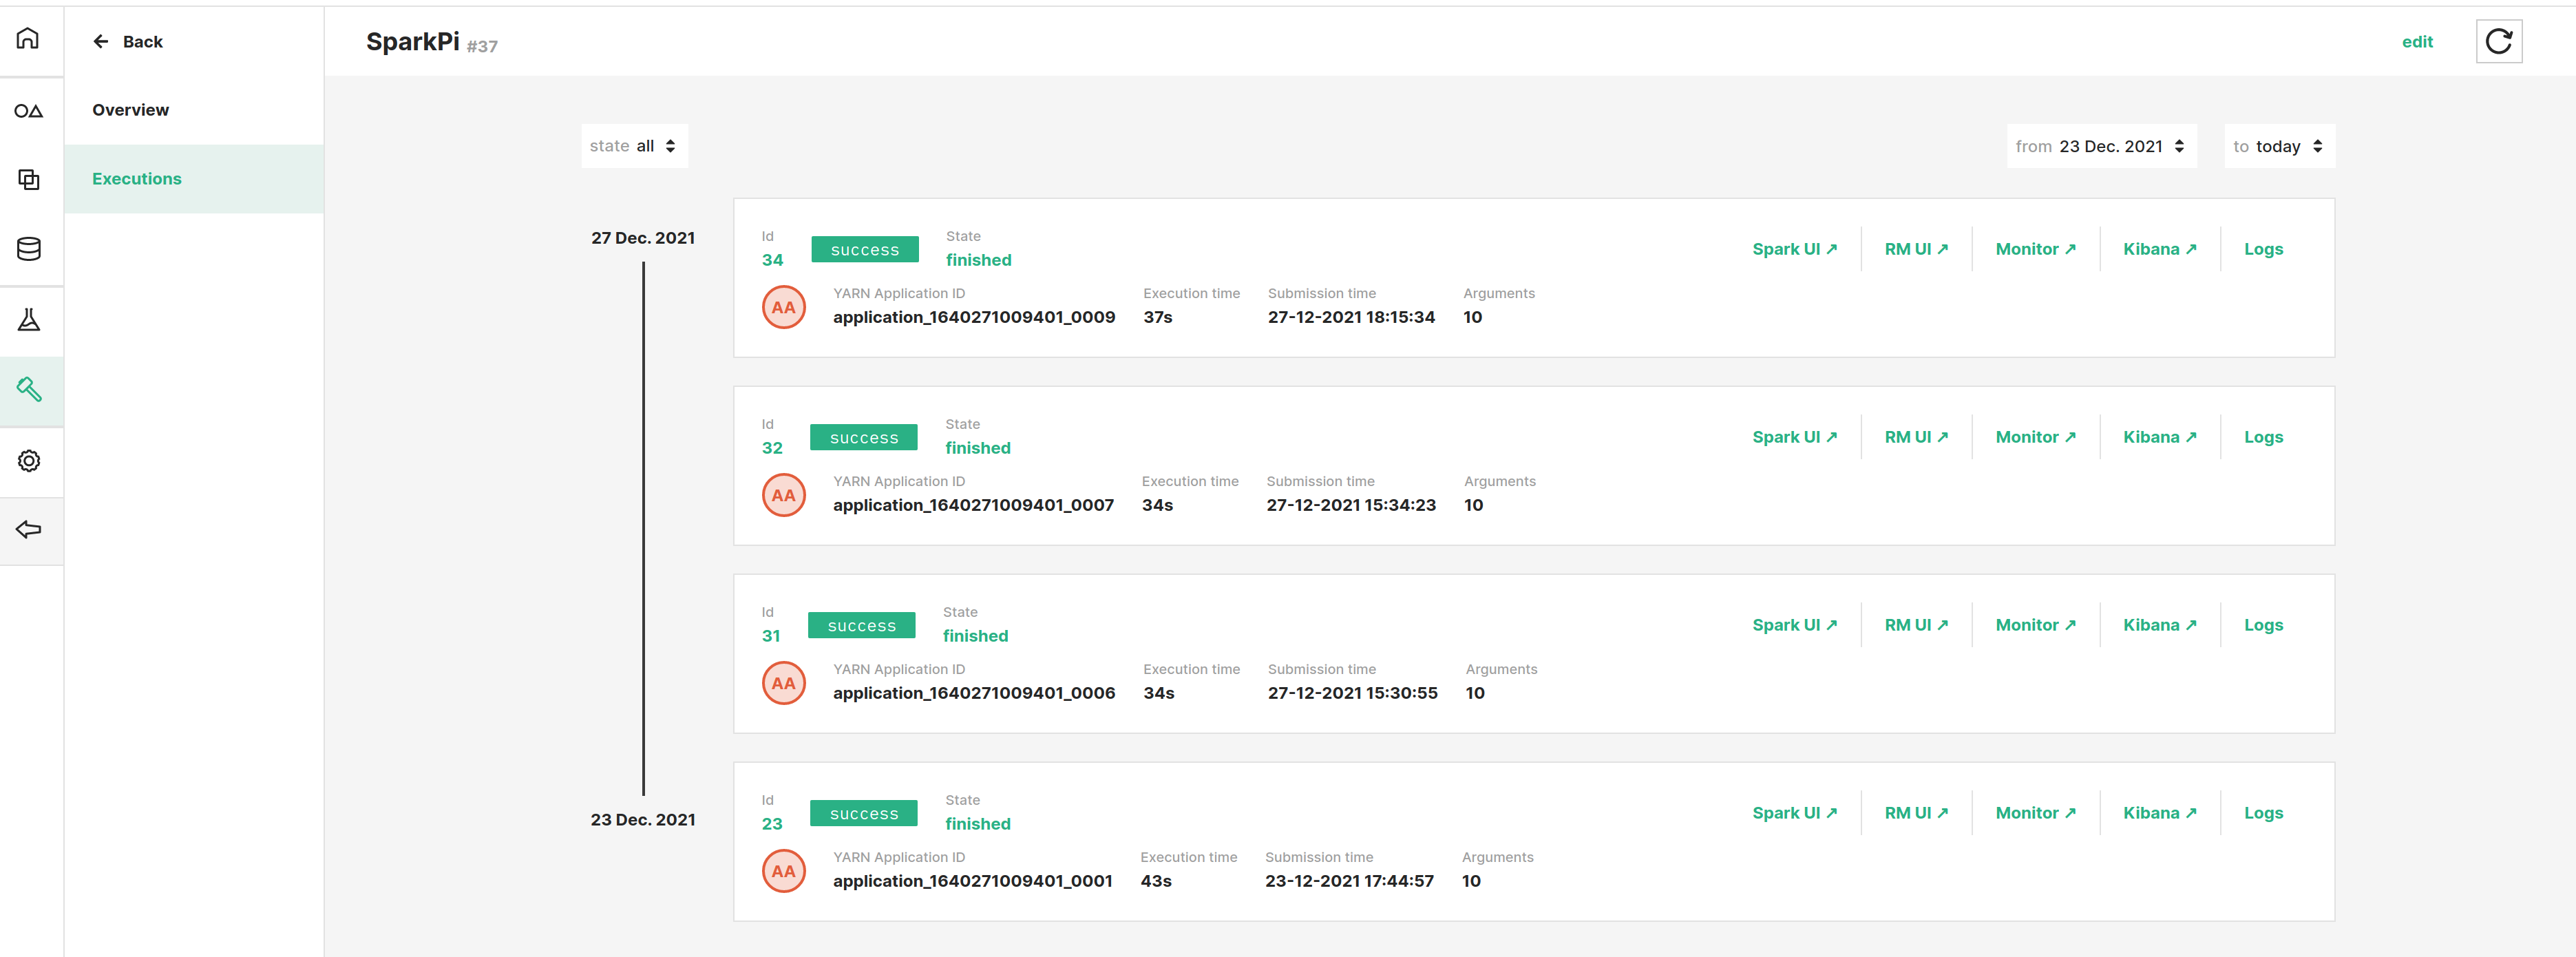Open Kibana for execution 34
This screenshot has height=957, width=2576.
click(x=2159, y=249)
